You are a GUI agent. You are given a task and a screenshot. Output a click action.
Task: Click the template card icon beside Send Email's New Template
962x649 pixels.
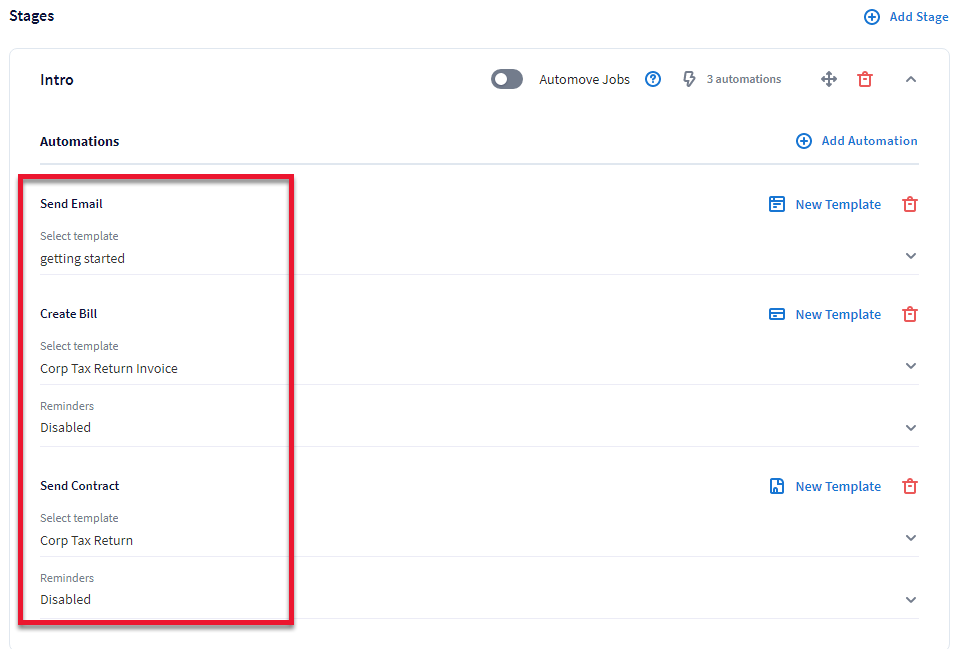pos(777,204)
